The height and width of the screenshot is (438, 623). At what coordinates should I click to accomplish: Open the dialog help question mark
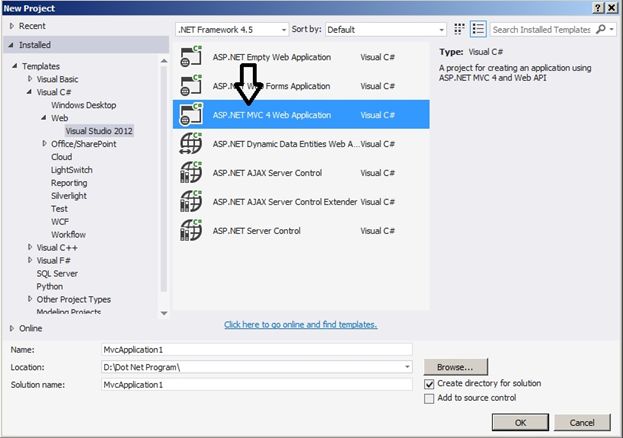point(598,8)
